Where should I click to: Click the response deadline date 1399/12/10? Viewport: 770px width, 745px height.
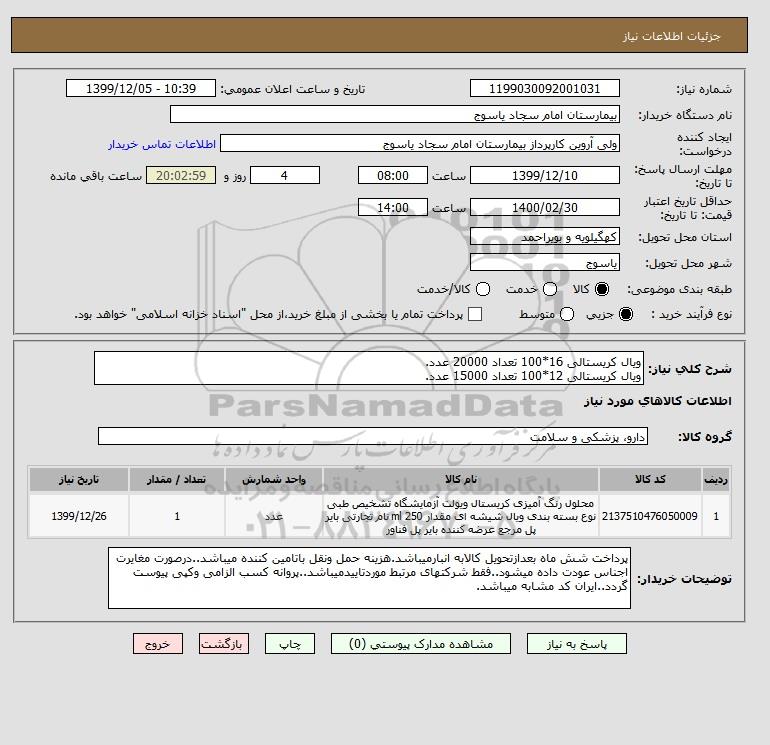[x=545, y=175]
